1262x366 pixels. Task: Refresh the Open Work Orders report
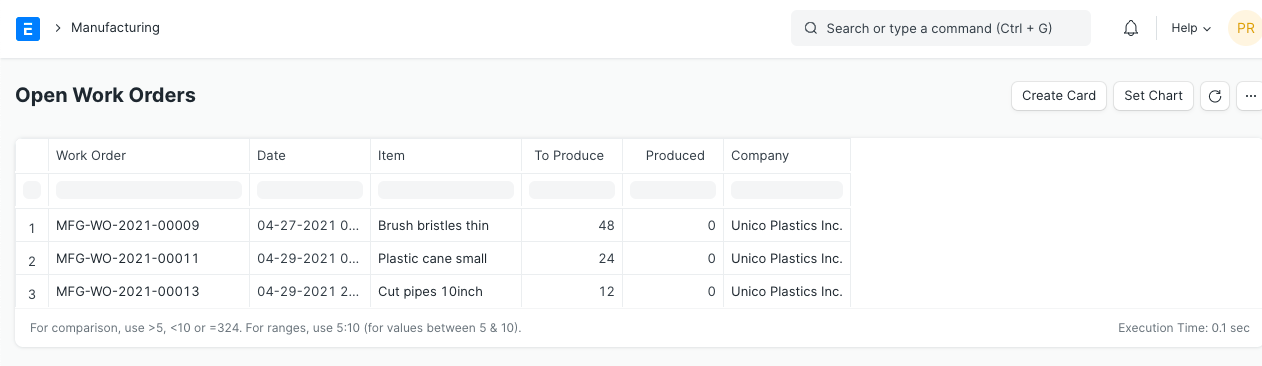[x=1215, y=96]
